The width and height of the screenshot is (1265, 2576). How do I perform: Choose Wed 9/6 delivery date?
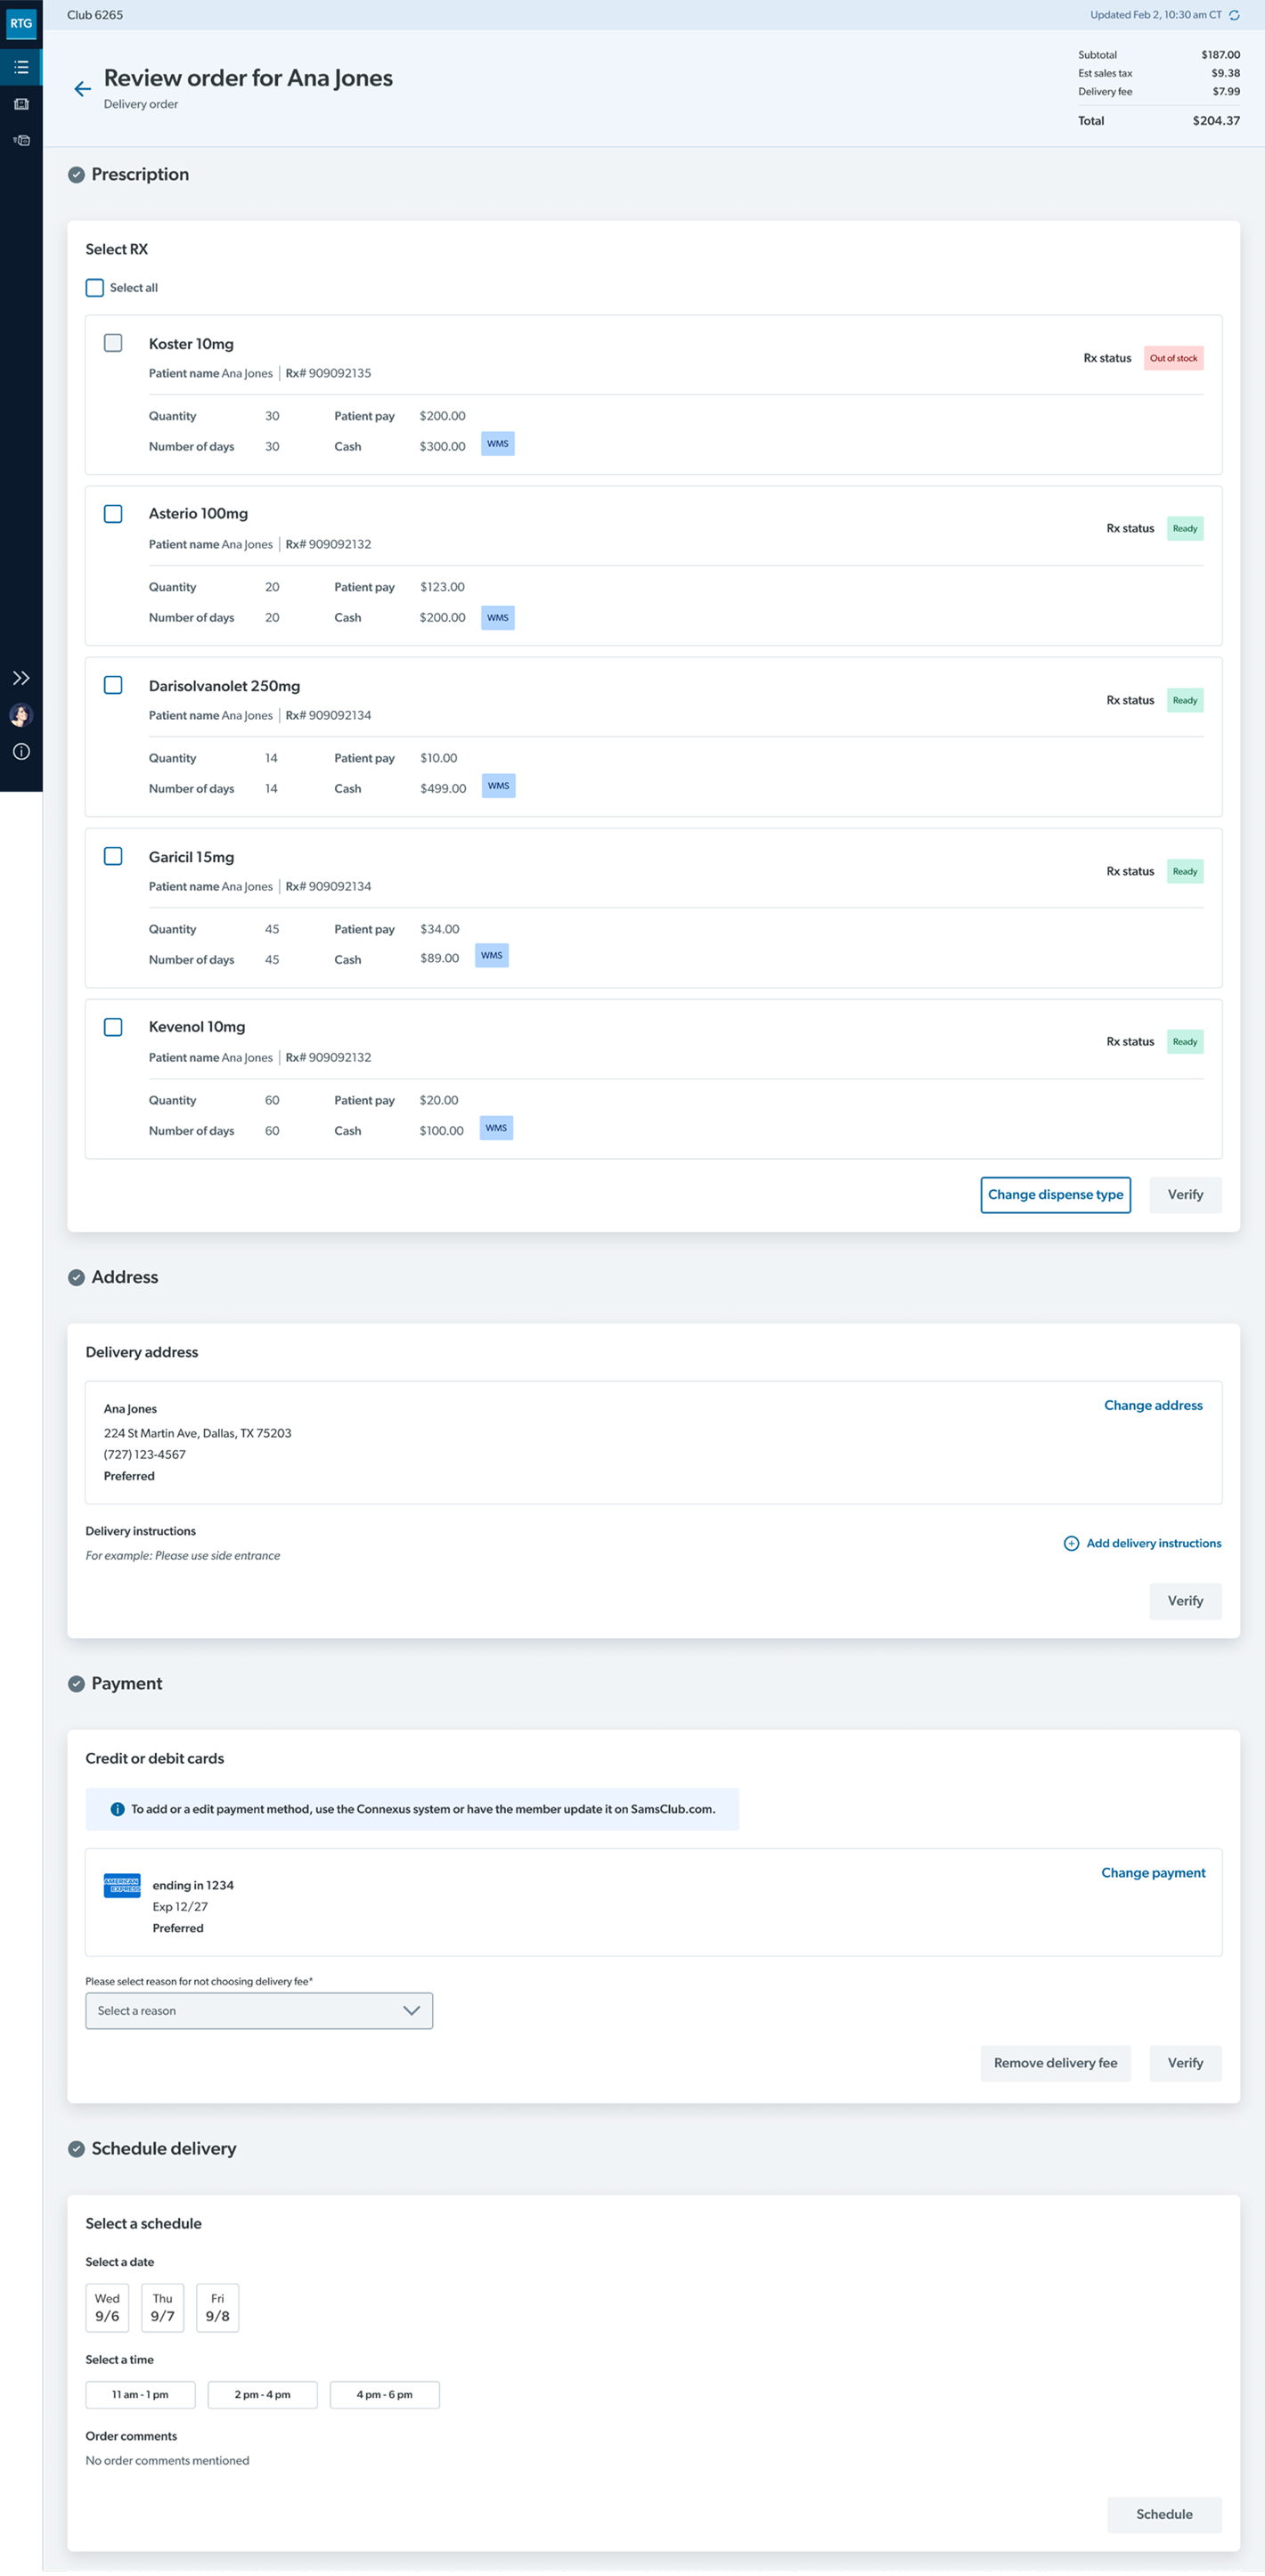point(107,2308)
